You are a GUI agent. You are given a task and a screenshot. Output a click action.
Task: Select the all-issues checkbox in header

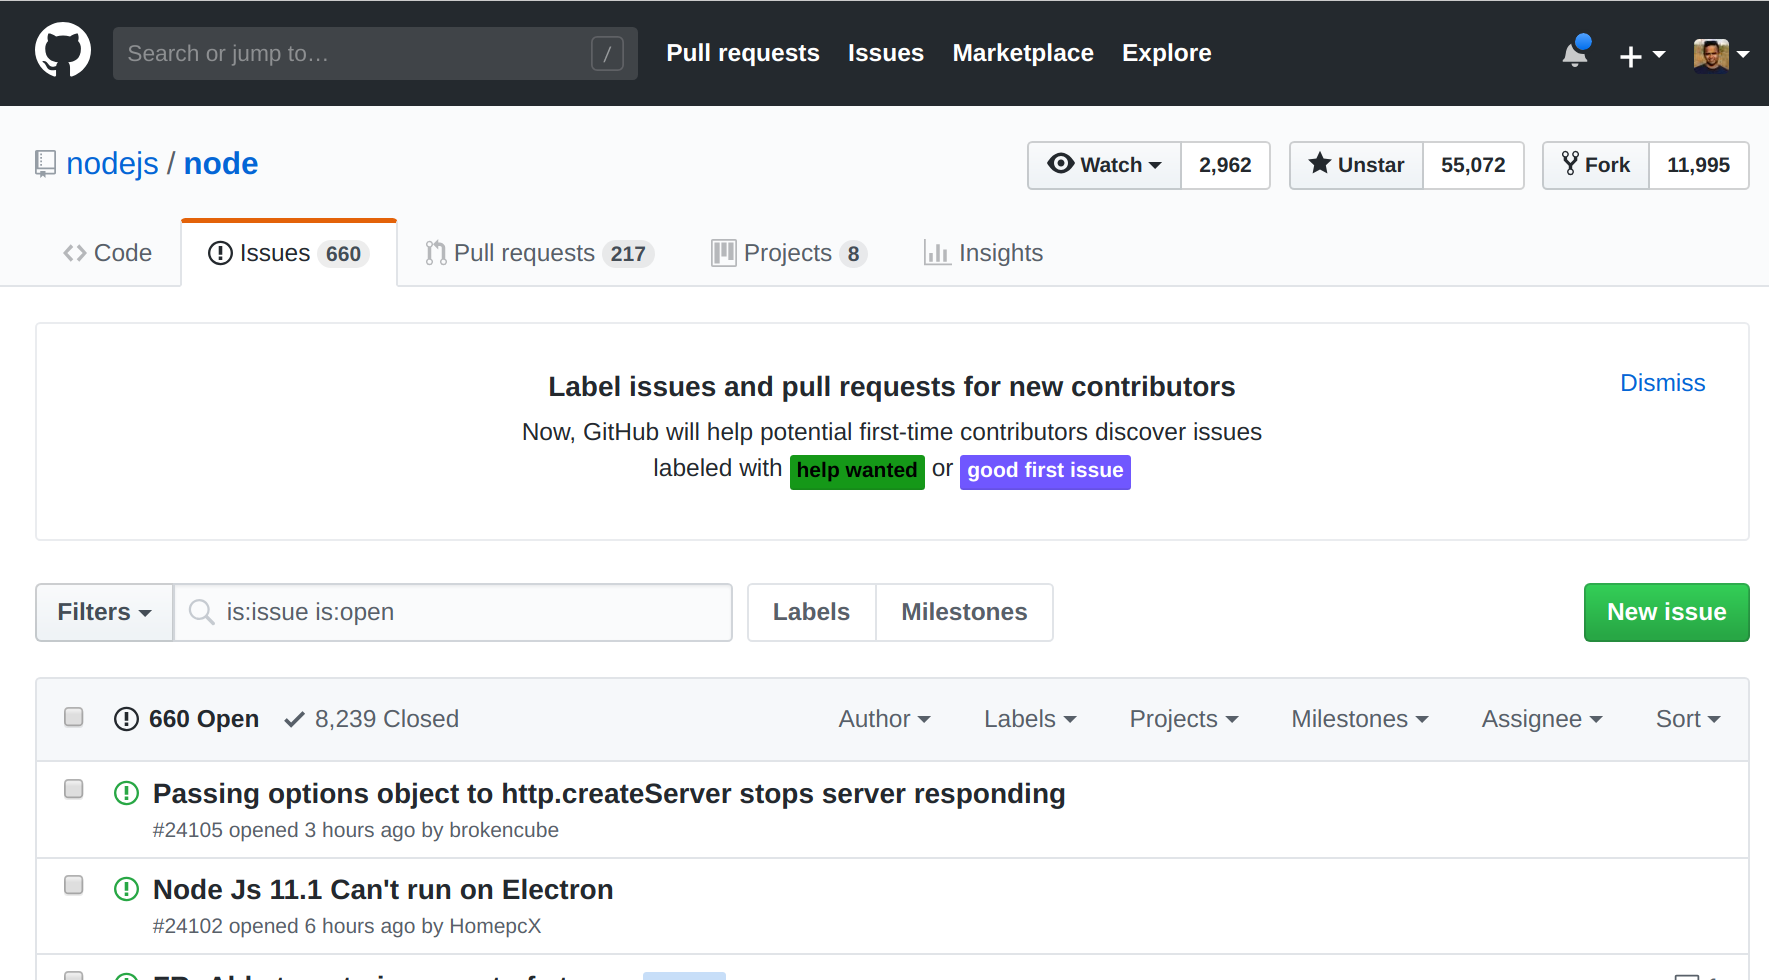74,717
